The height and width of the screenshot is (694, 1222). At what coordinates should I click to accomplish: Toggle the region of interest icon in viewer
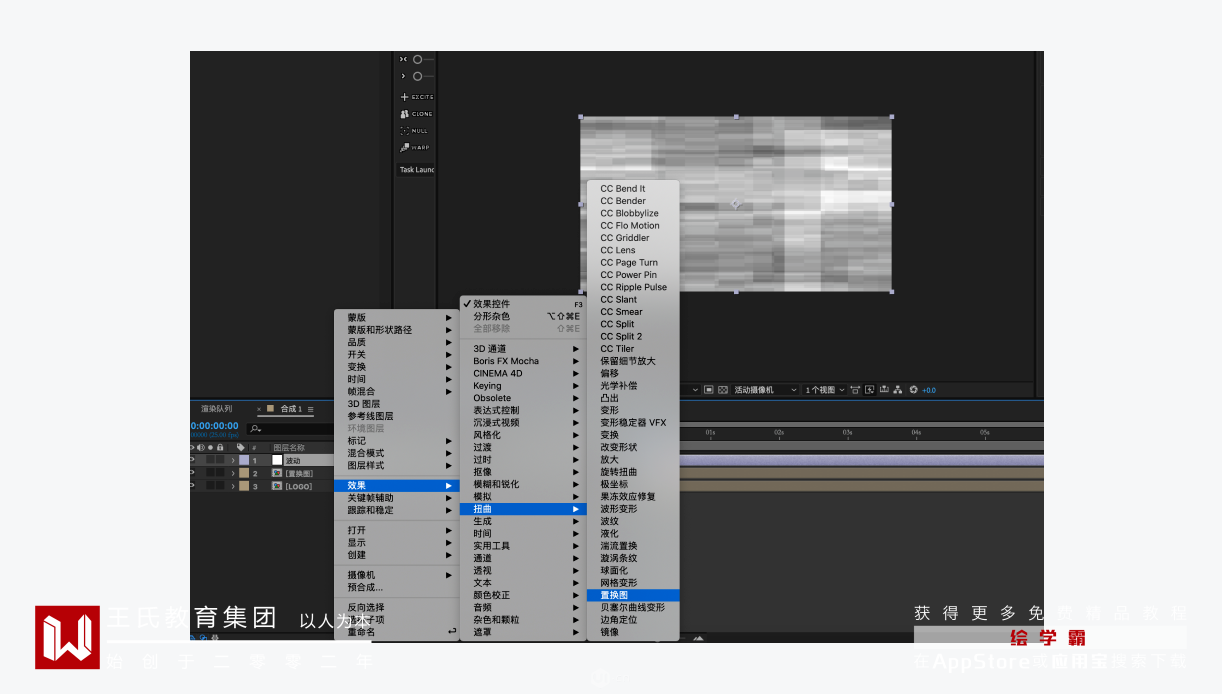[x=709, y=390]
